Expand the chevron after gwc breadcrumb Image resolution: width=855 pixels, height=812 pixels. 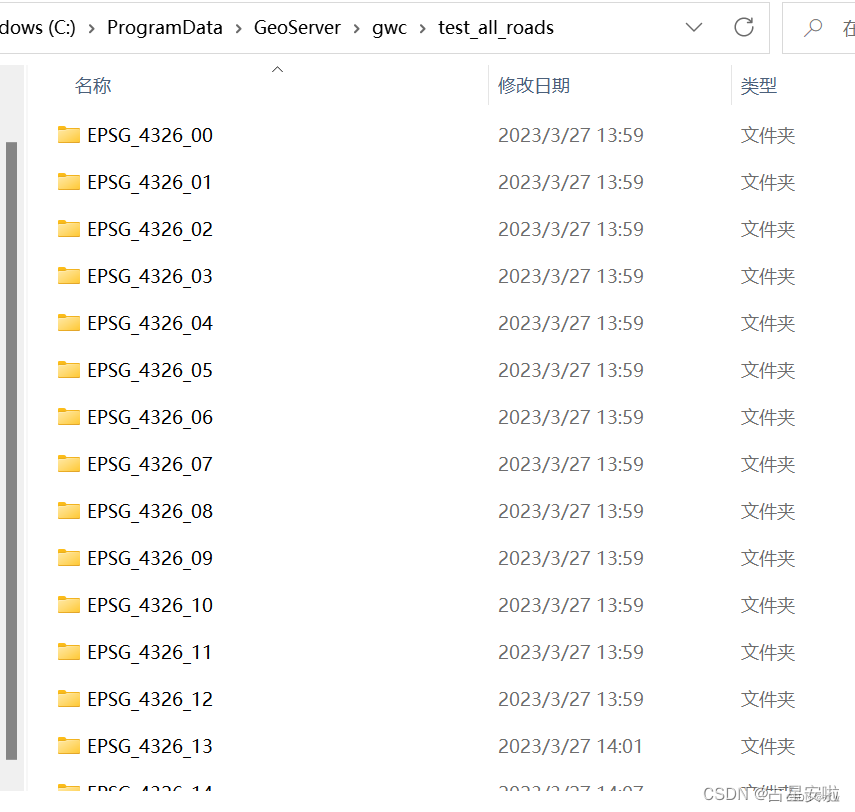(x=423, y=28)
